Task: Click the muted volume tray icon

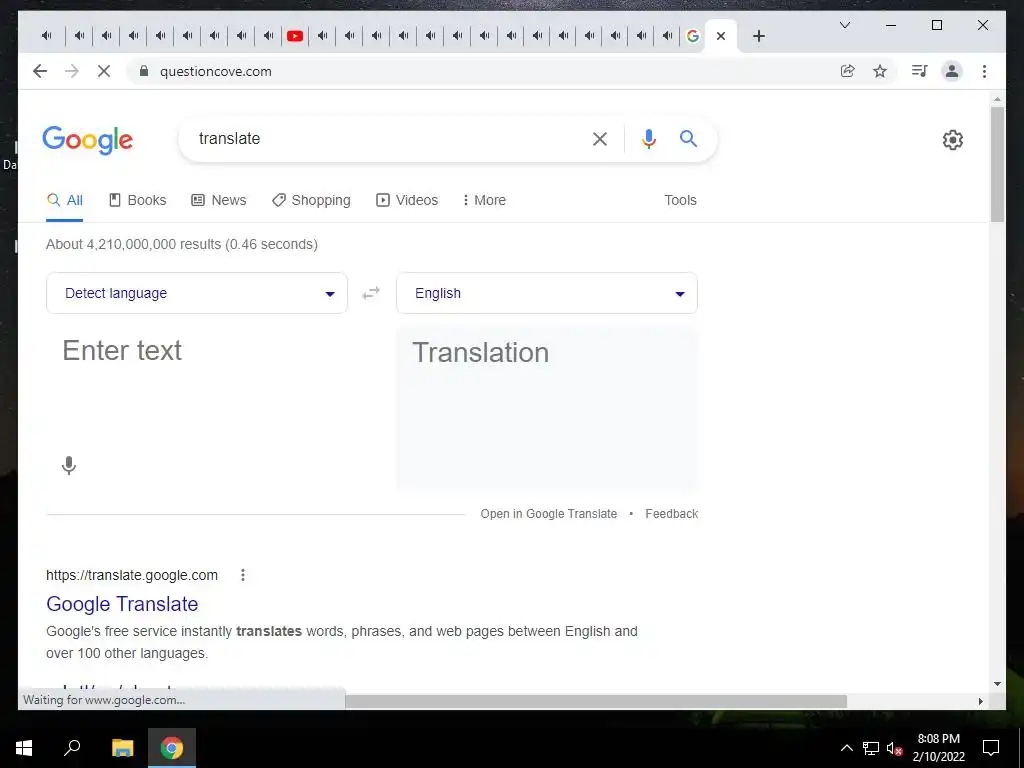Action: point(894,748)
